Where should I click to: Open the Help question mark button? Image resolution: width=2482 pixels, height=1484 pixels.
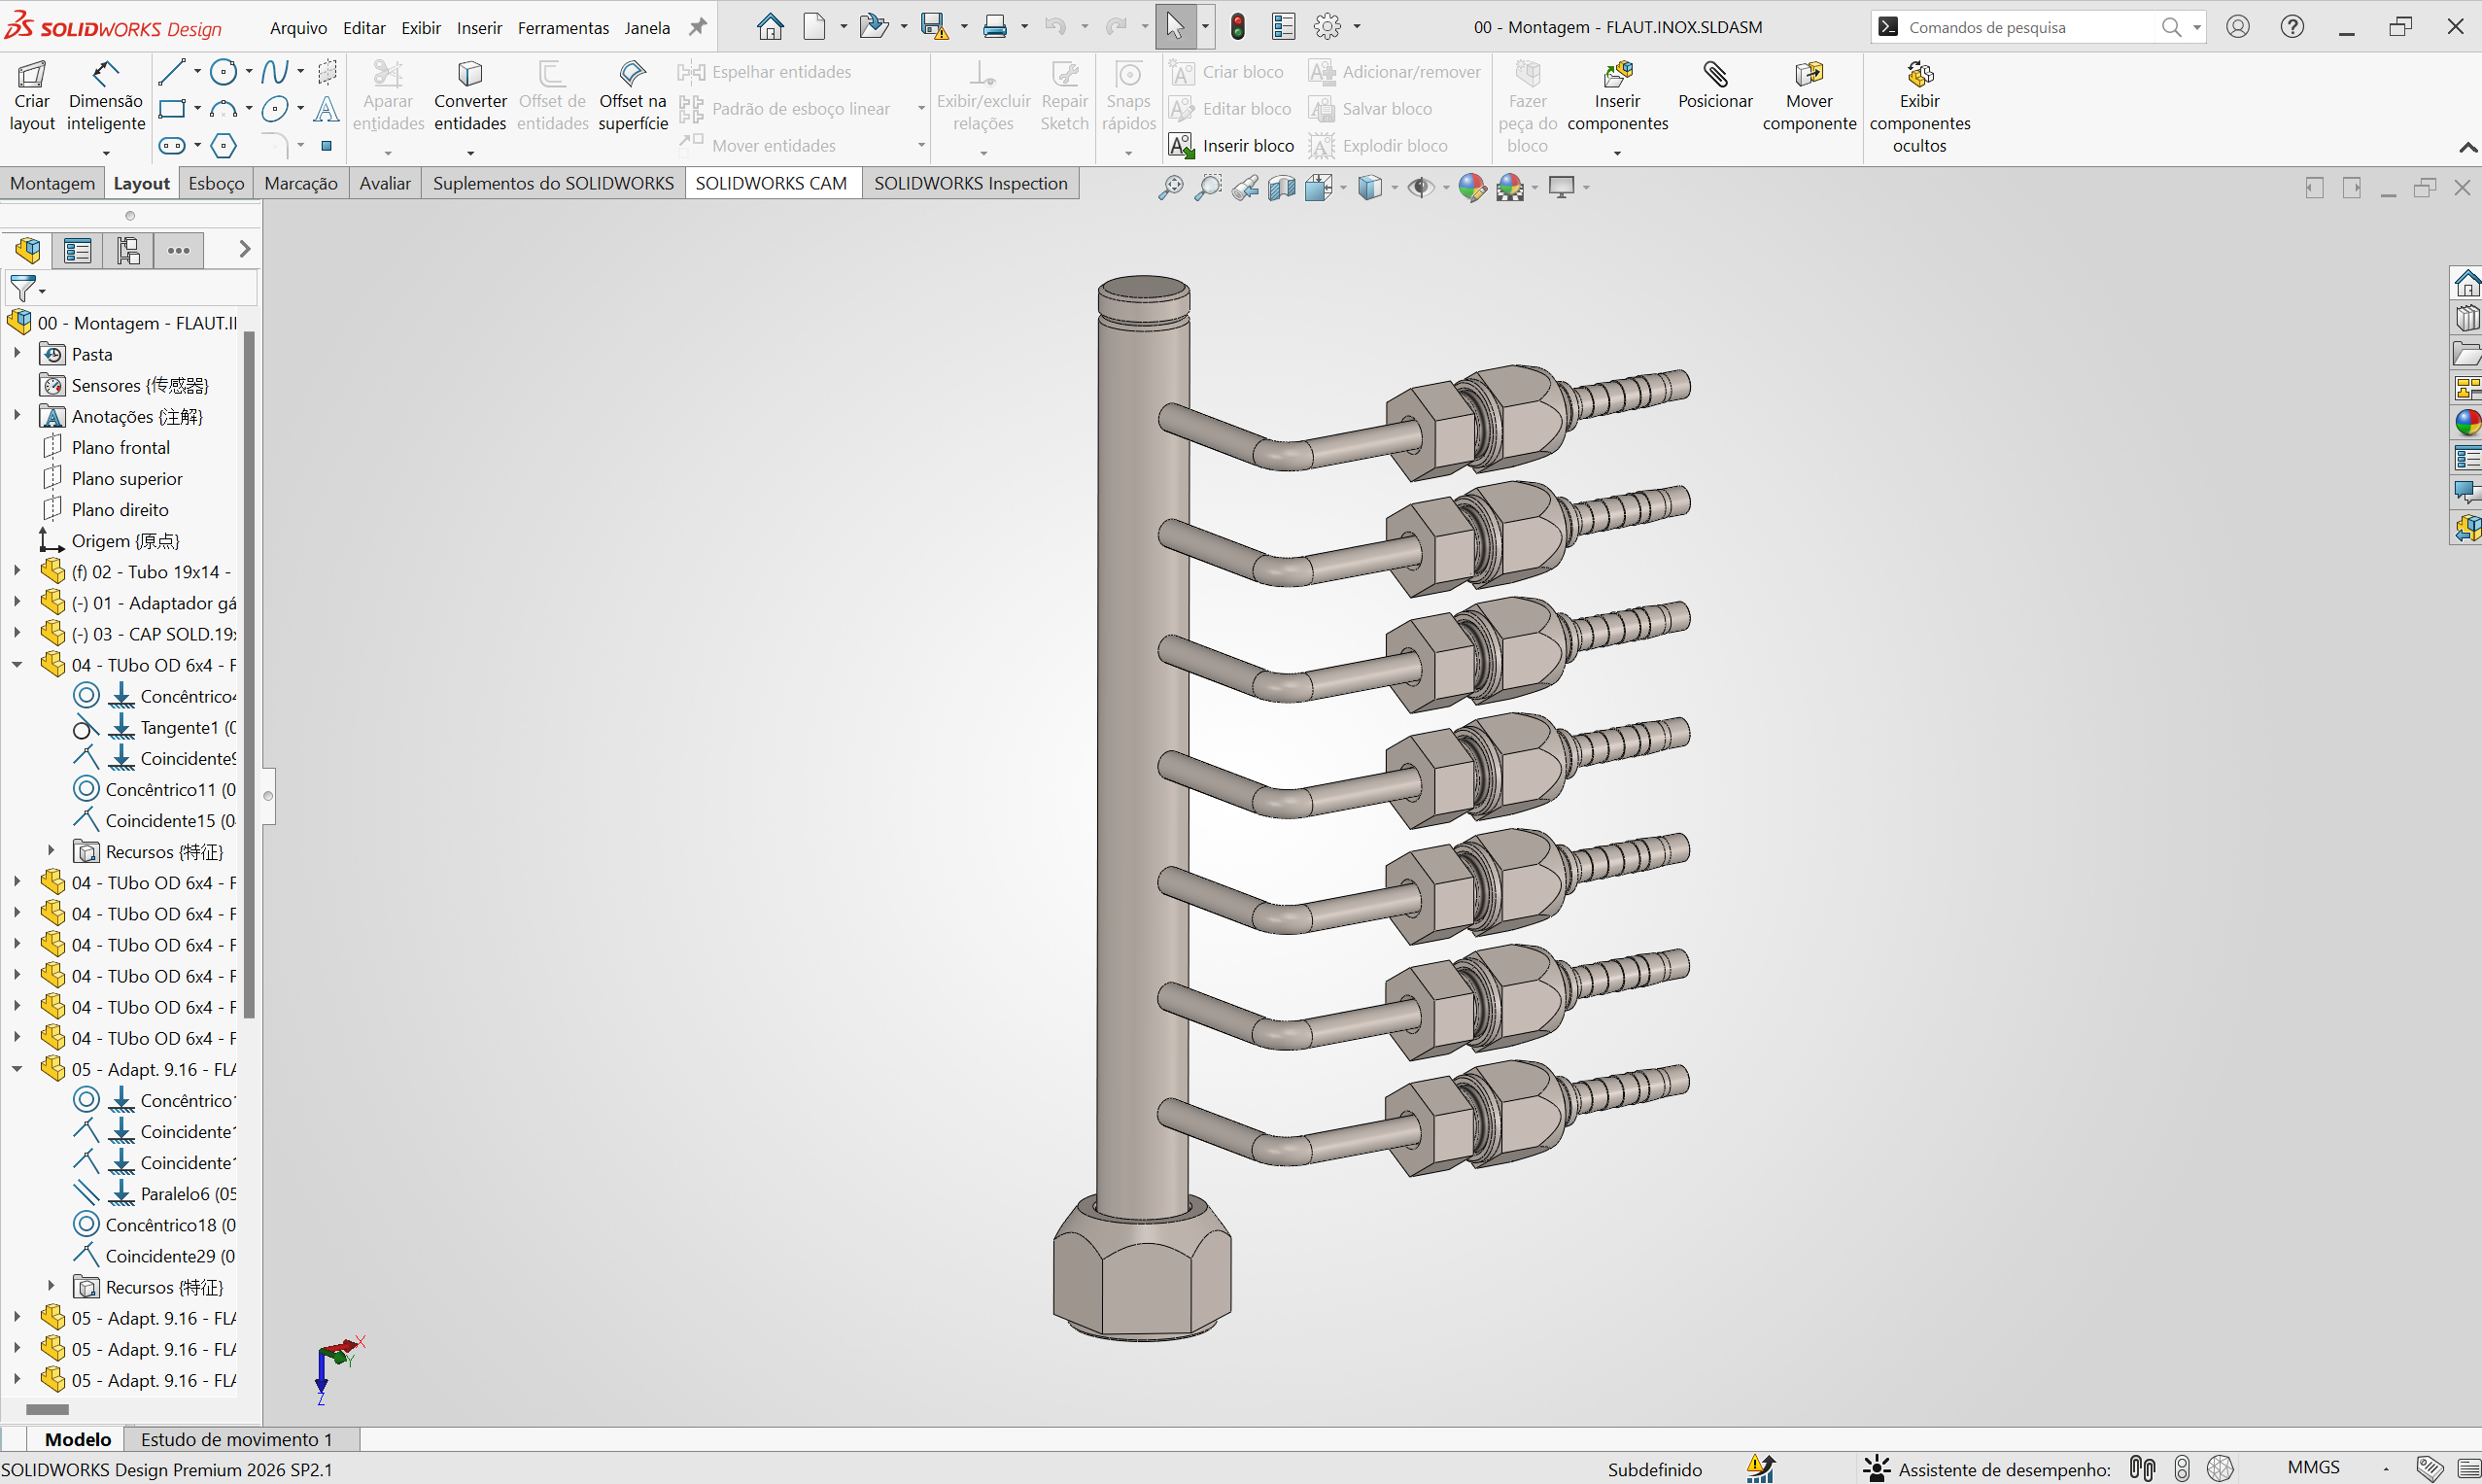(x=2292, y=27)
